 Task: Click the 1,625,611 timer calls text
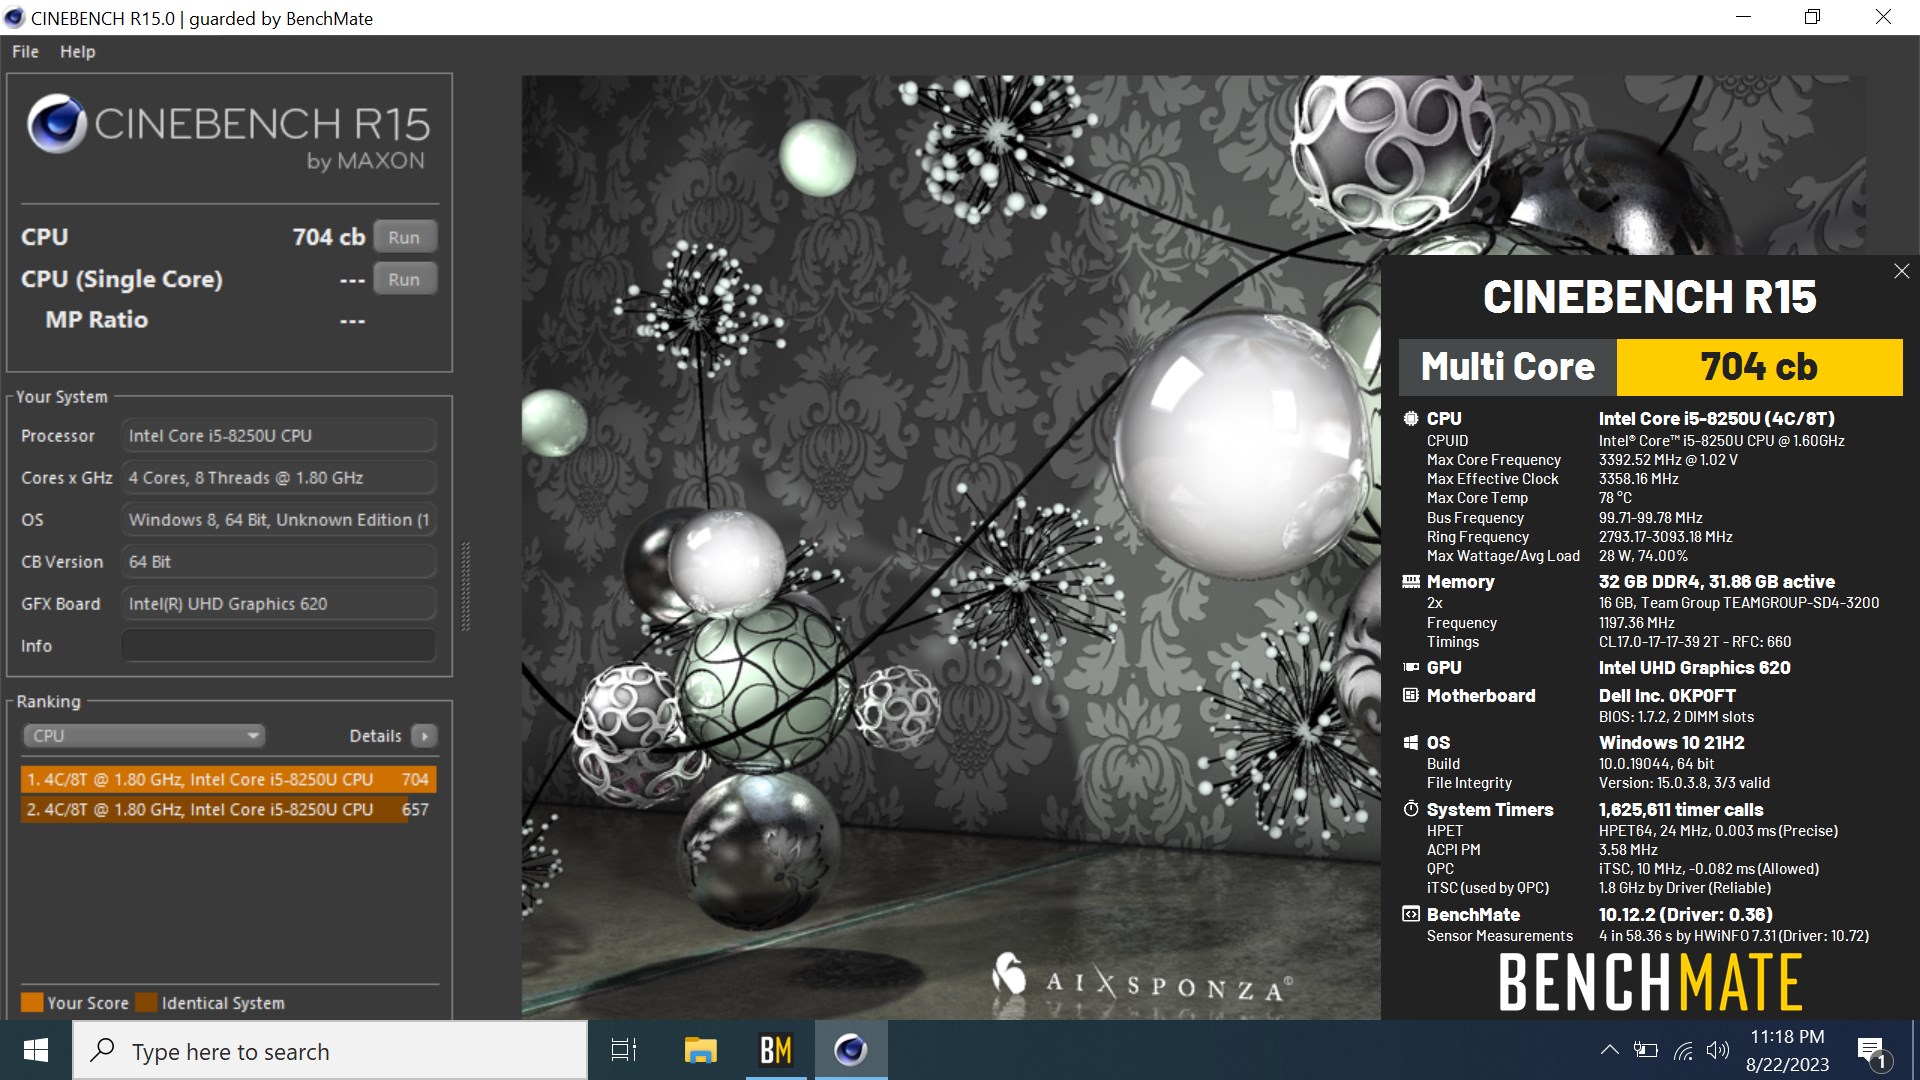click(x=1680, y=809)
